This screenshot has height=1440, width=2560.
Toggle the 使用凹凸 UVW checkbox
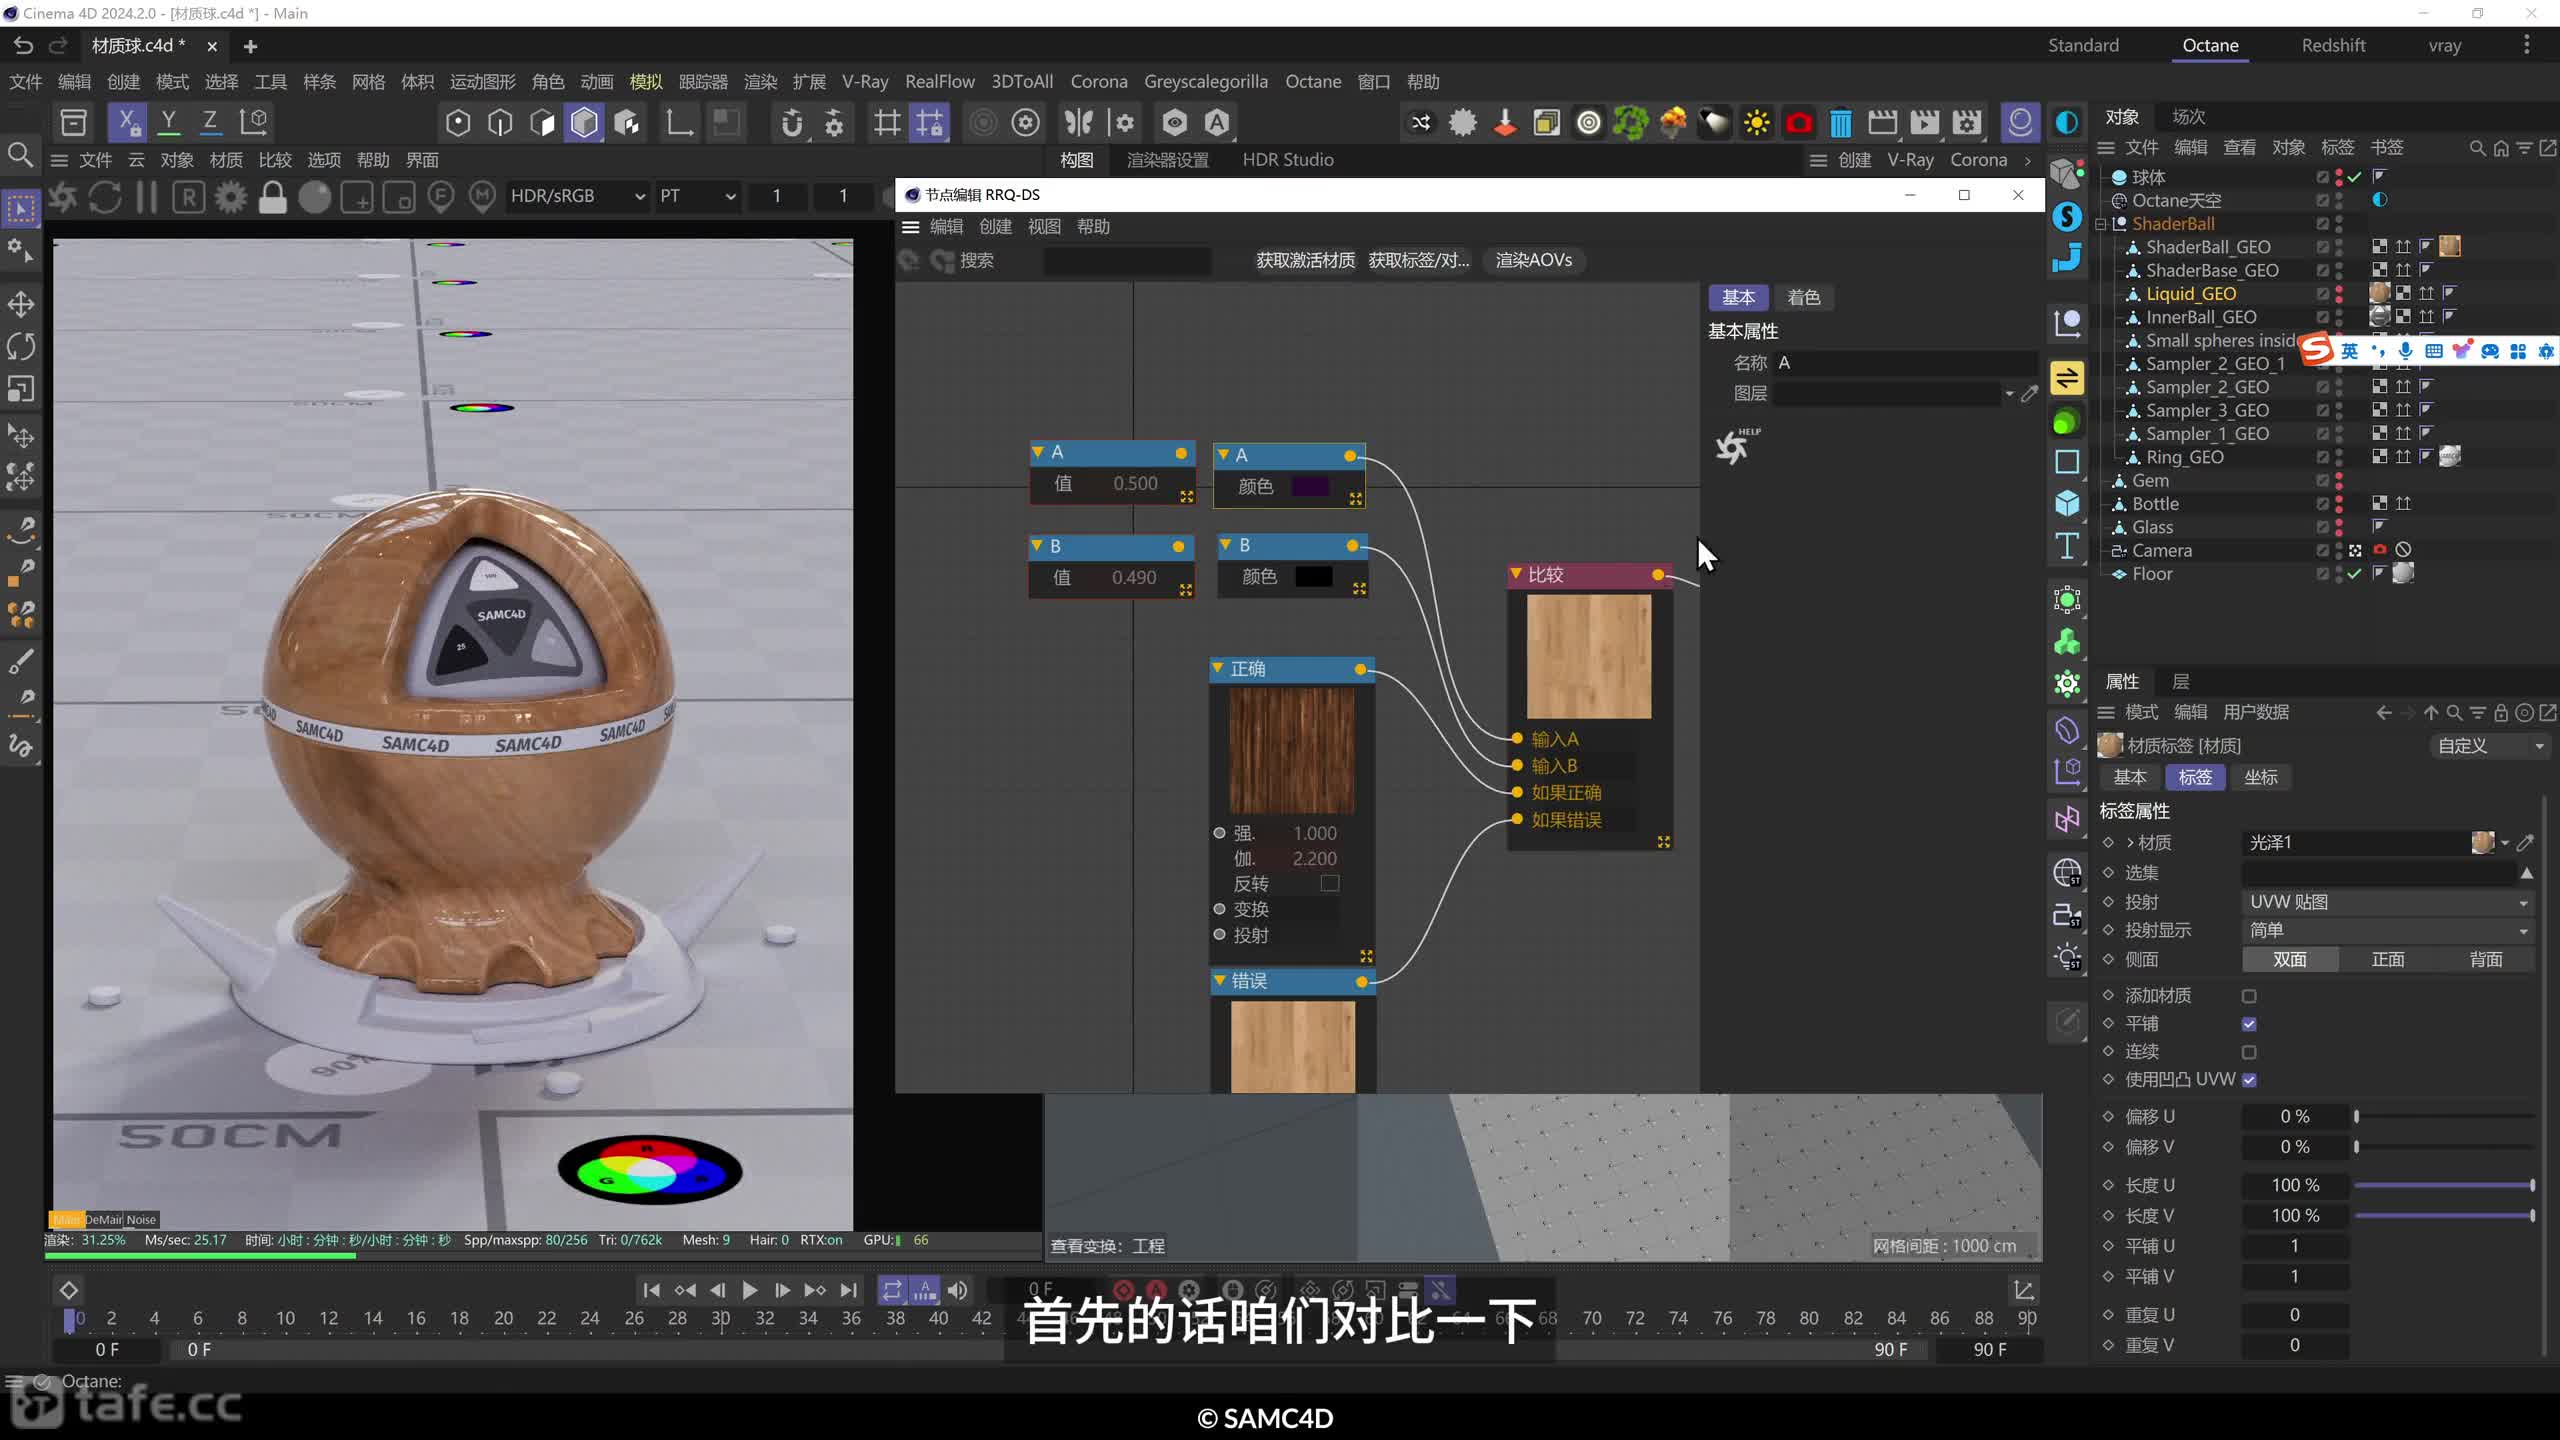[2249, 1080]
